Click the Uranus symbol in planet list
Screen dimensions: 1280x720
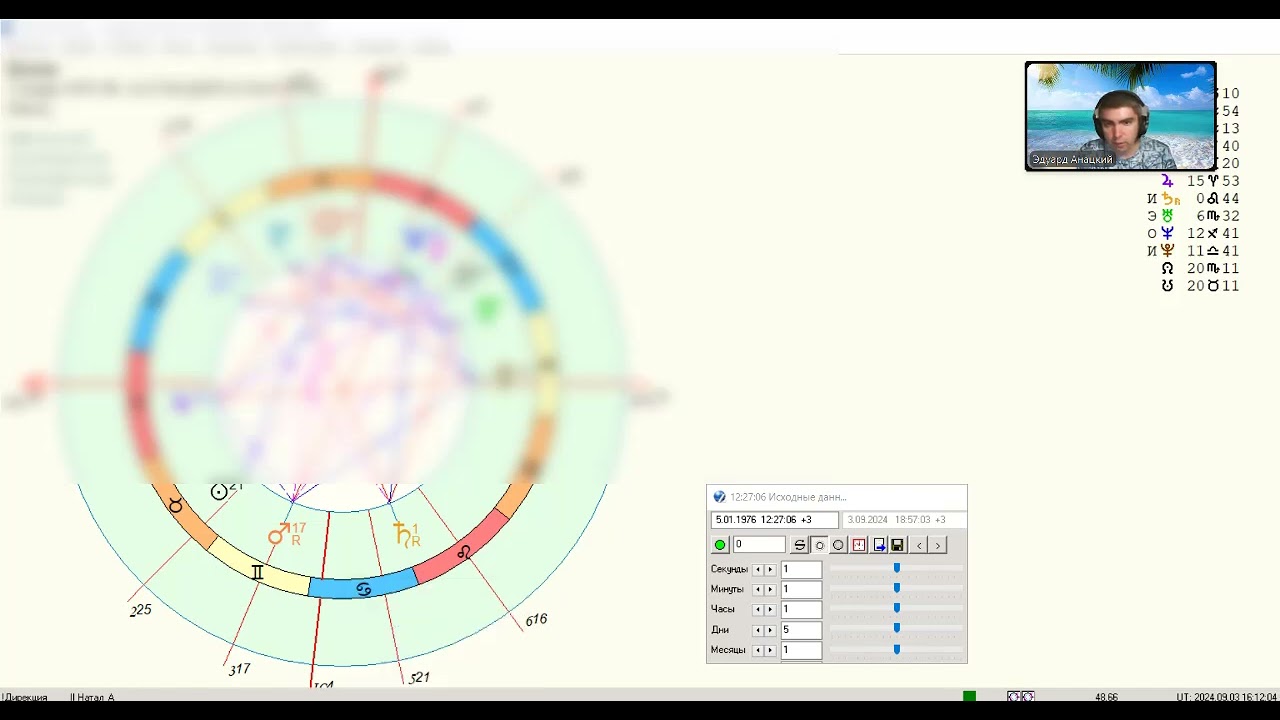point(1167,216)
